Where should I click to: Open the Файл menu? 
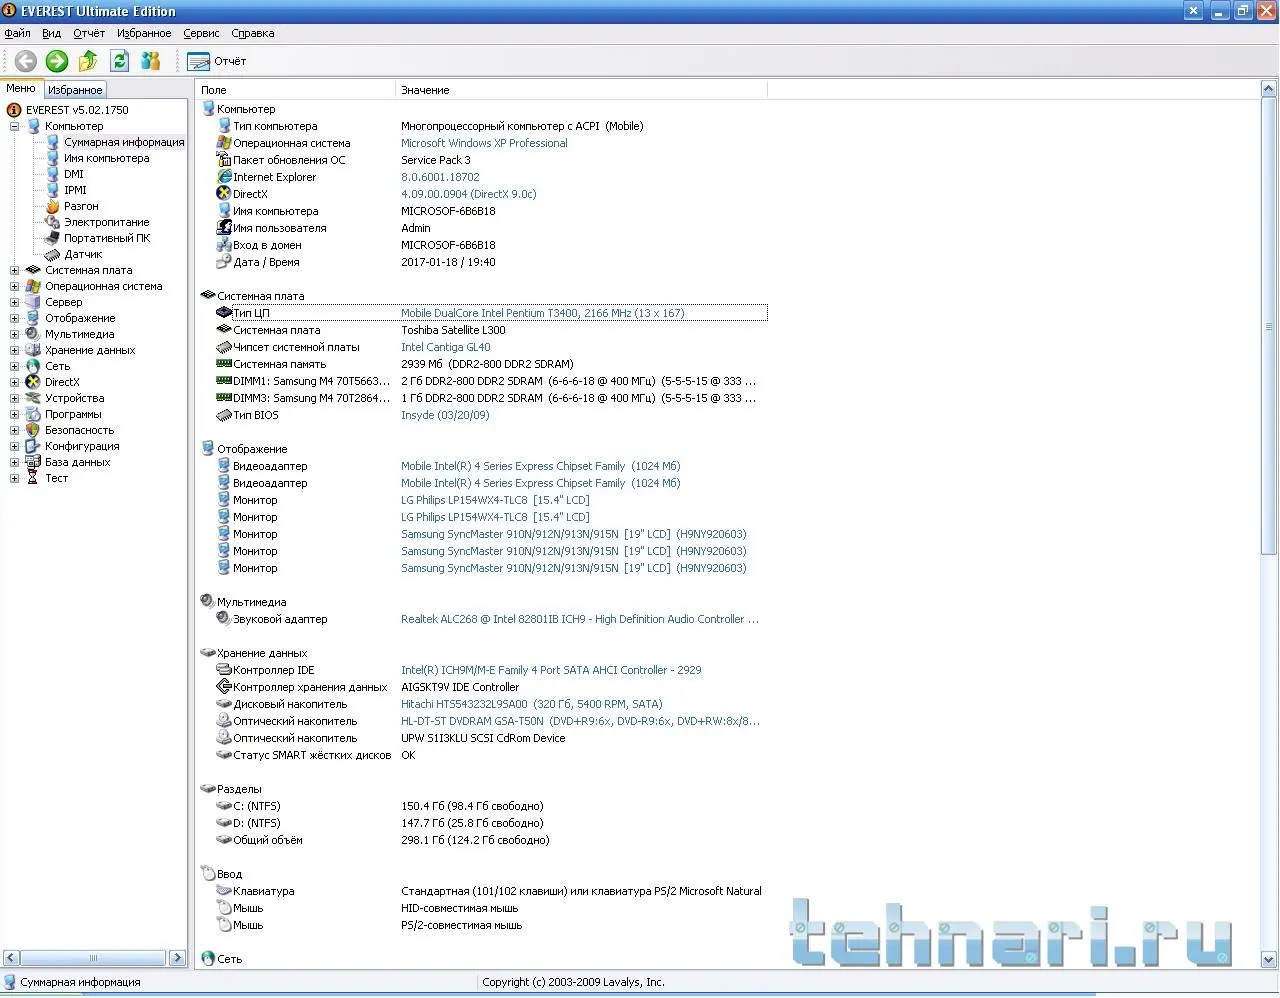point(17,33)
